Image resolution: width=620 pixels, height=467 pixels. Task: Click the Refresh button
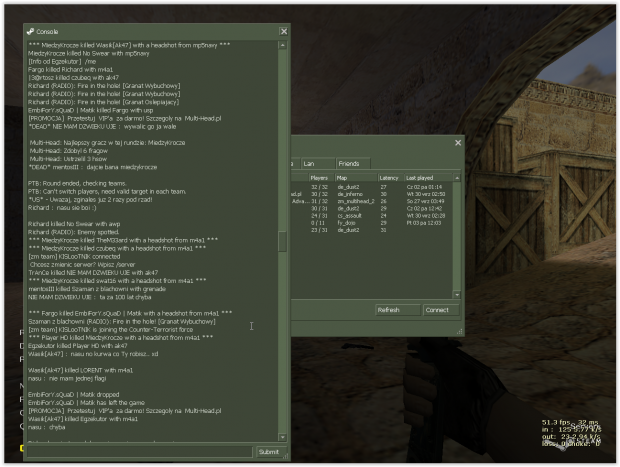click(x=397, y=310)
